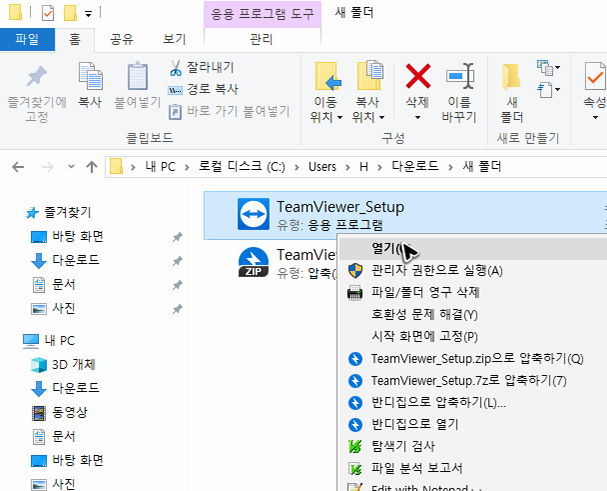The width and height of the screenshot is (607, 491).
Task: Click the Application Tools (응용 프로그램 도구) header
Action: [262, 14]
